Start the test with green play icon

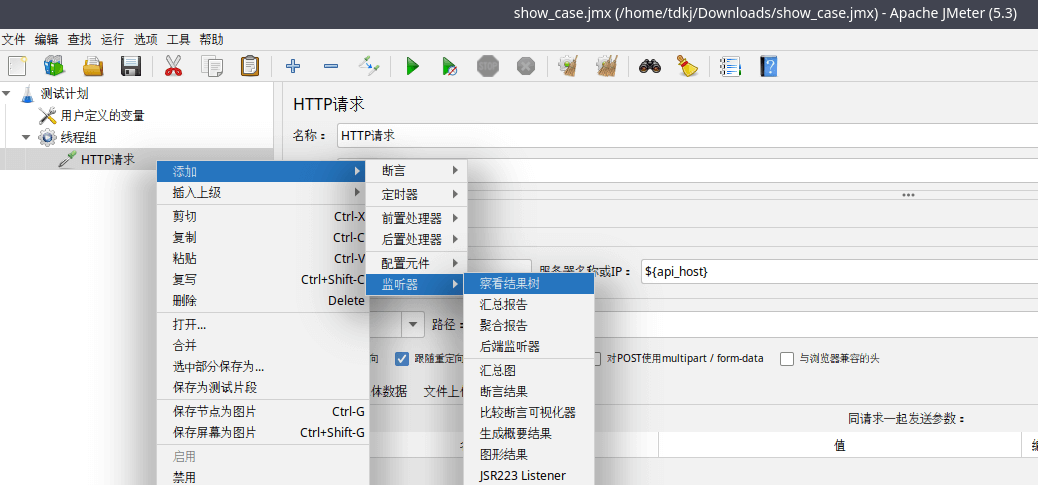click(412, 66)
